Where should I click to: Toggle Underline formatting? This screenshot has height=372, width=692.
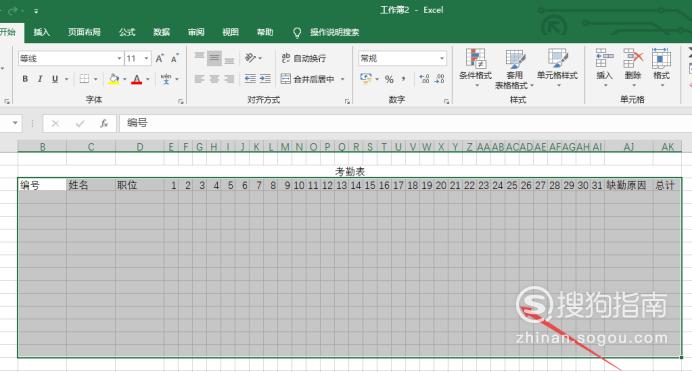(x=55, y=79)
